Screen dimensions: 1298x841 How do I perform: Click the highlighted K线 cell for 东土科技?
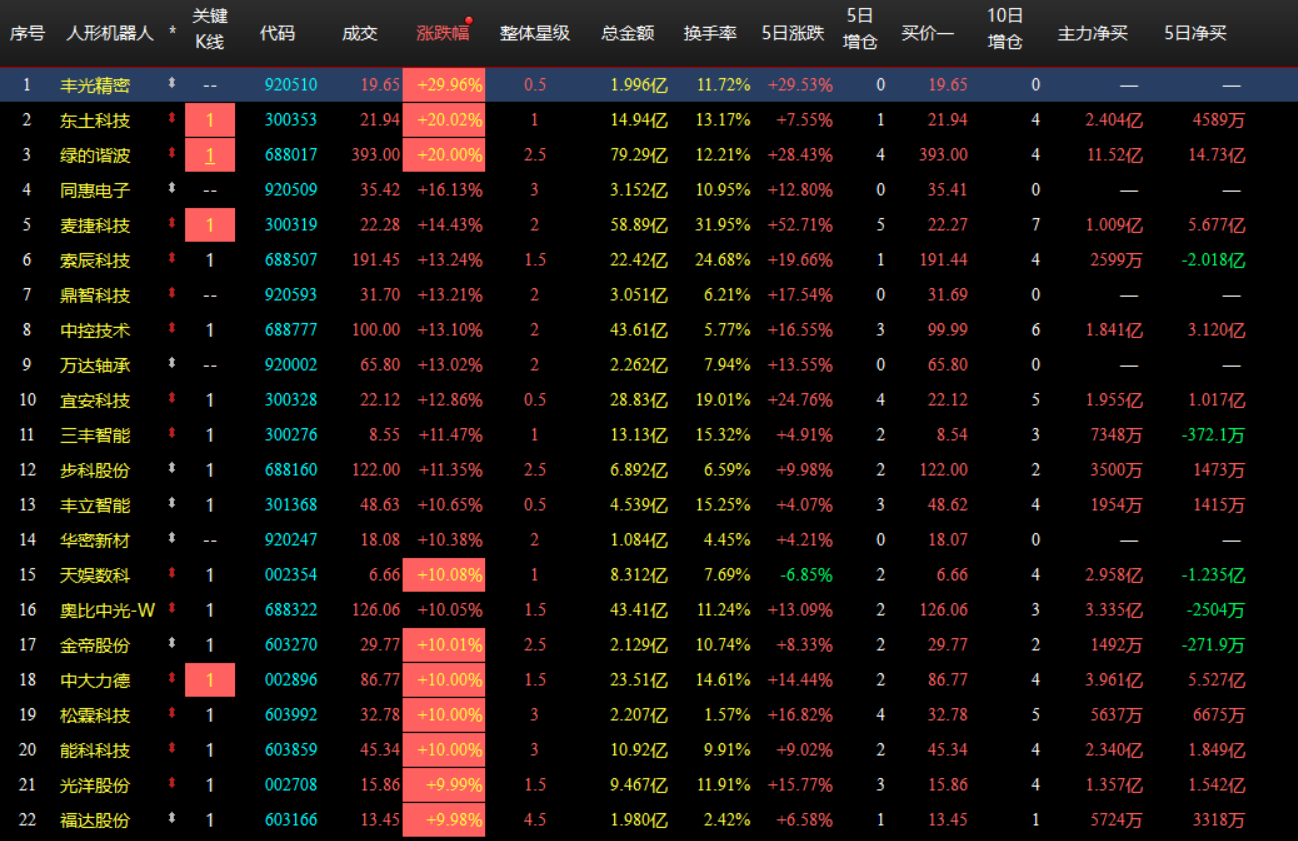(210, 120)
